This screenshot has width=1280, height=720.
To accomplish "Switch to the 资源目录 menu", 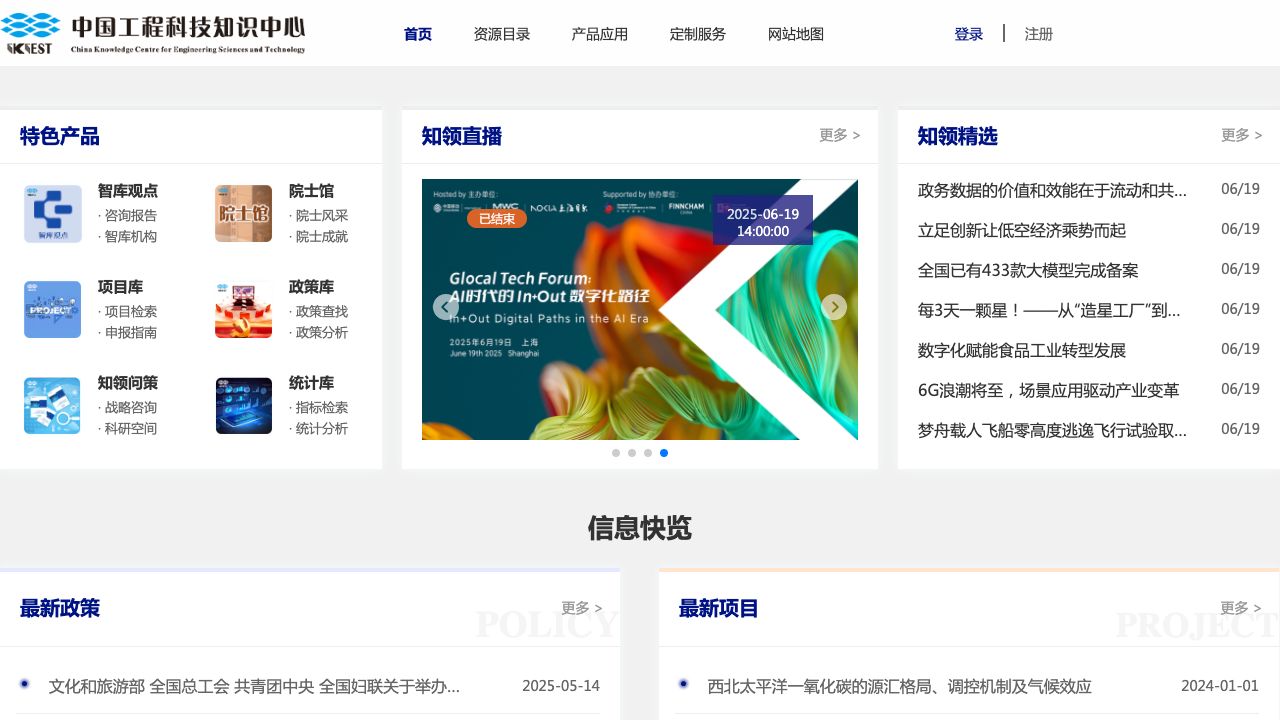I will coord(502,33).
